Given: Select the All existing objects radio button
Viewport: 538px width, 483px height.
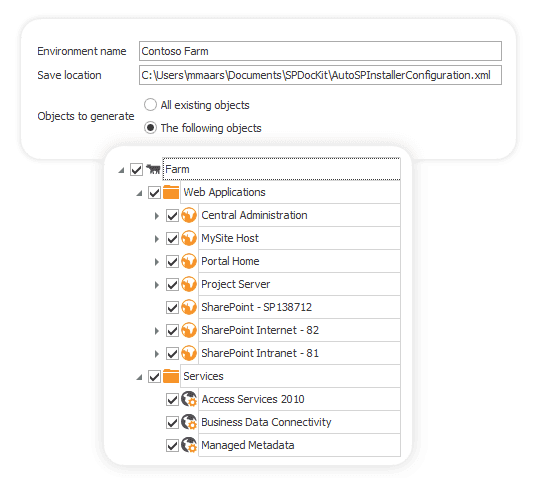Looking at the screenshot, I should (150, 105).
